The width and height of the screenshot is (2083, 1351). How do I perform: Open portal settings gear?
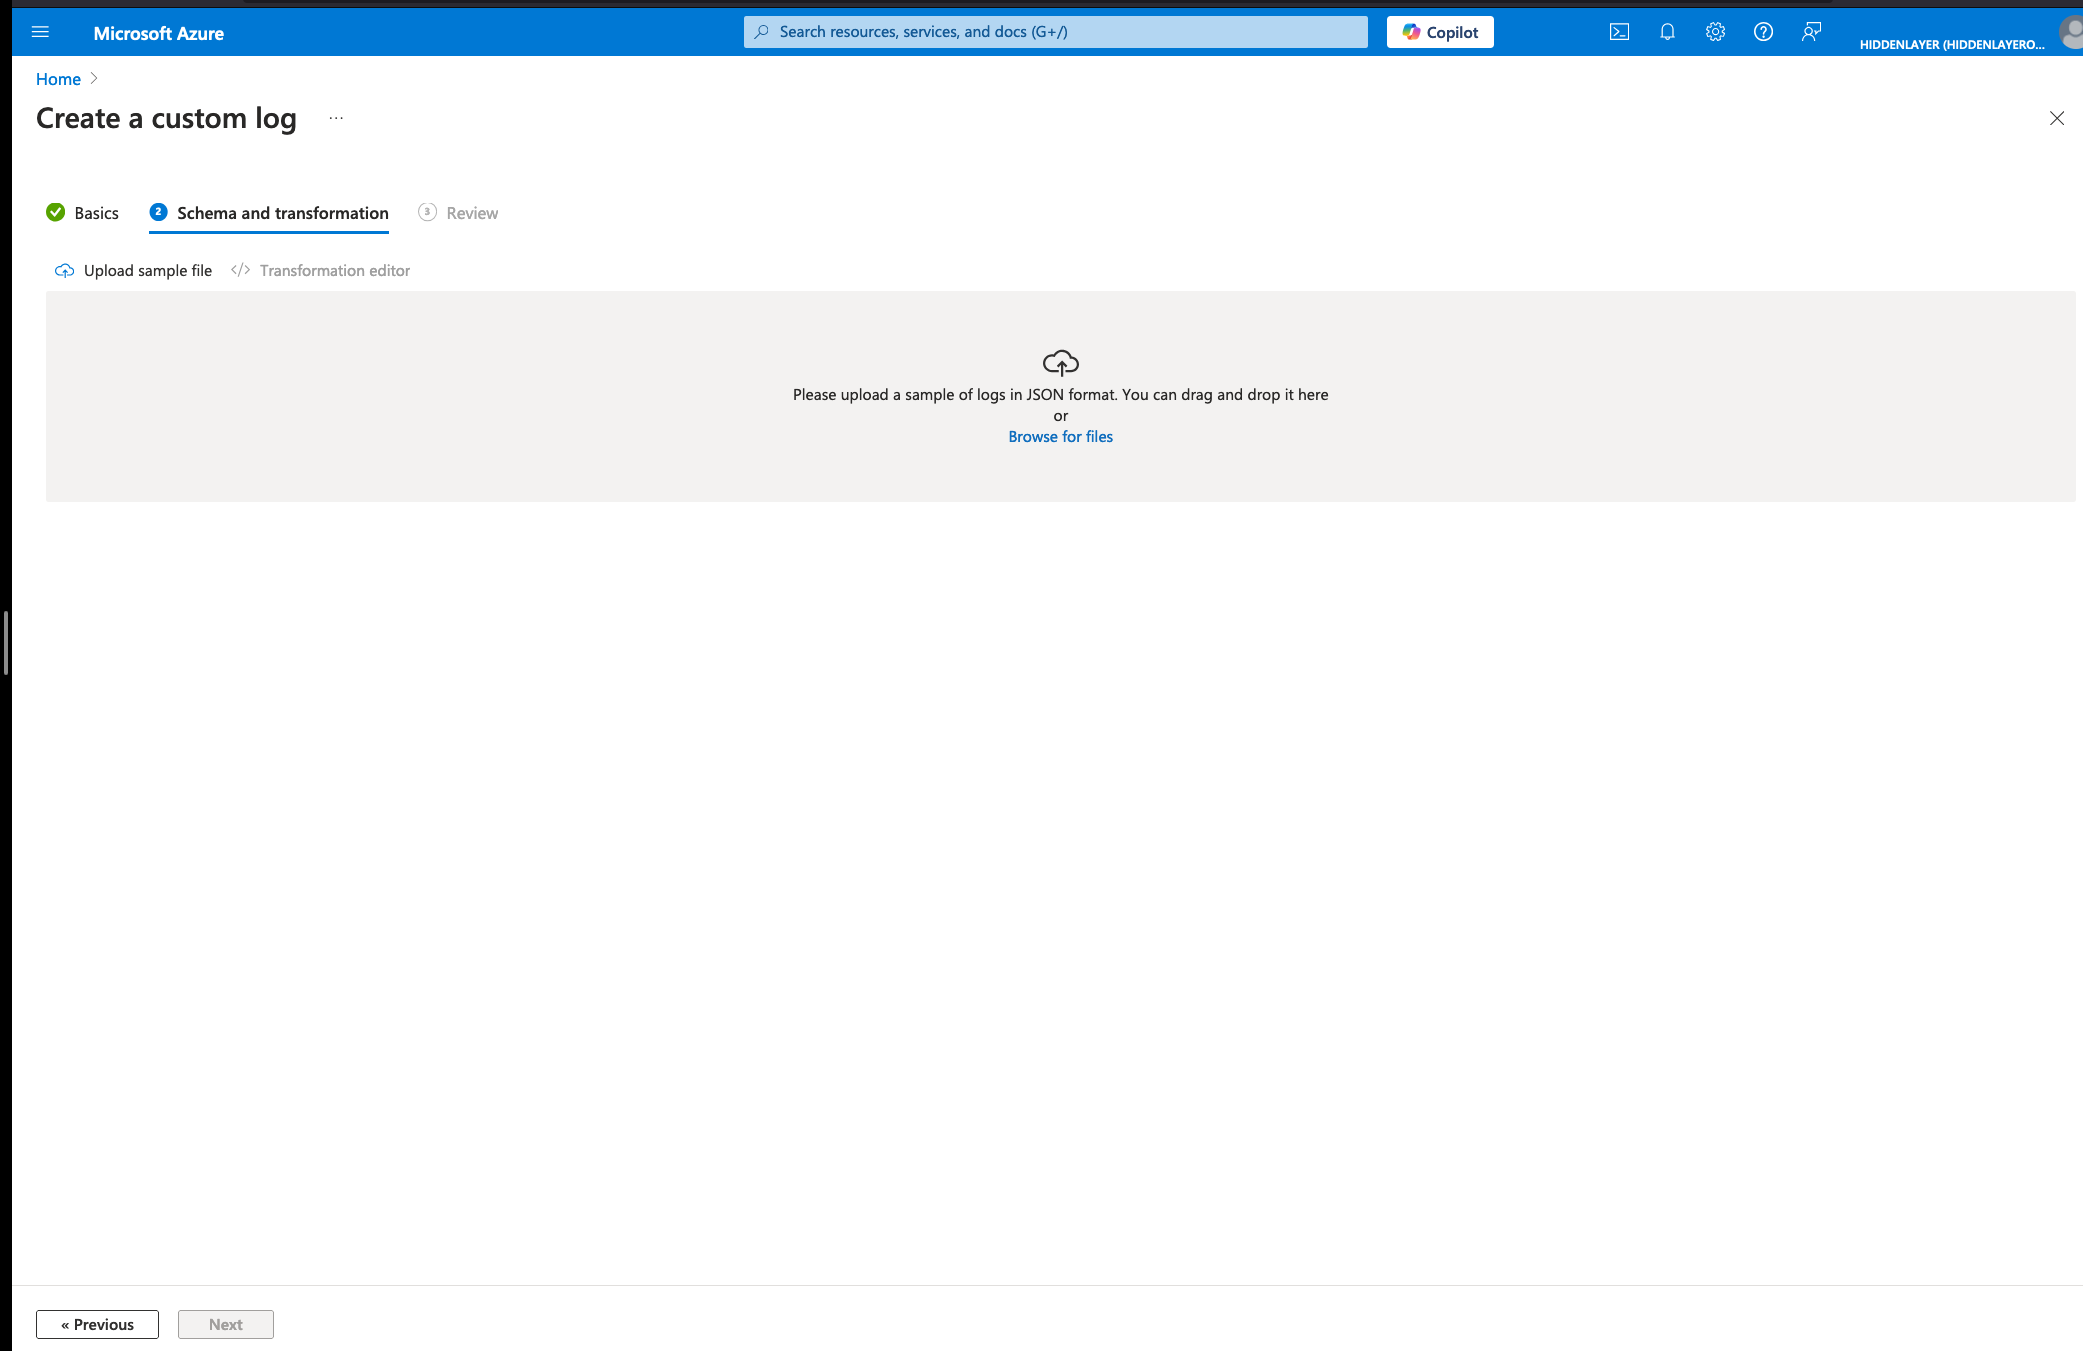[1715, 32]
